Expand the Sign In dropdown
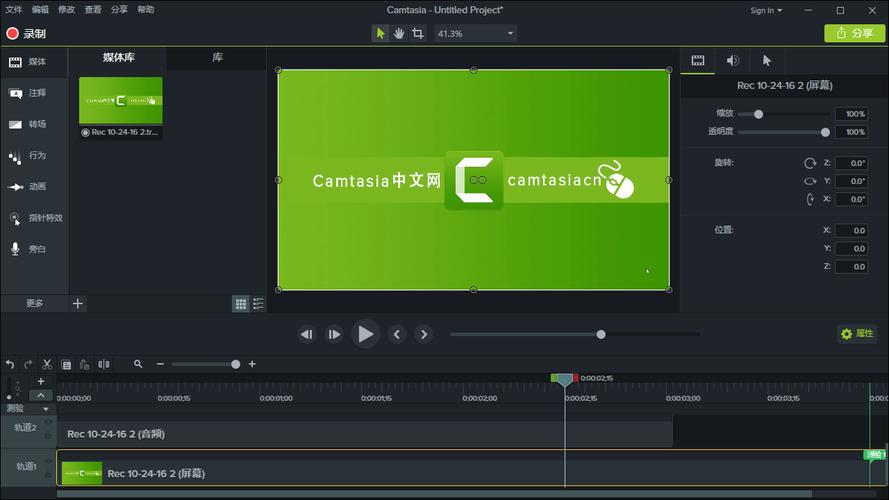Viewport: 889px width, 500px height. pyautogui.click(x=766, y=10)
